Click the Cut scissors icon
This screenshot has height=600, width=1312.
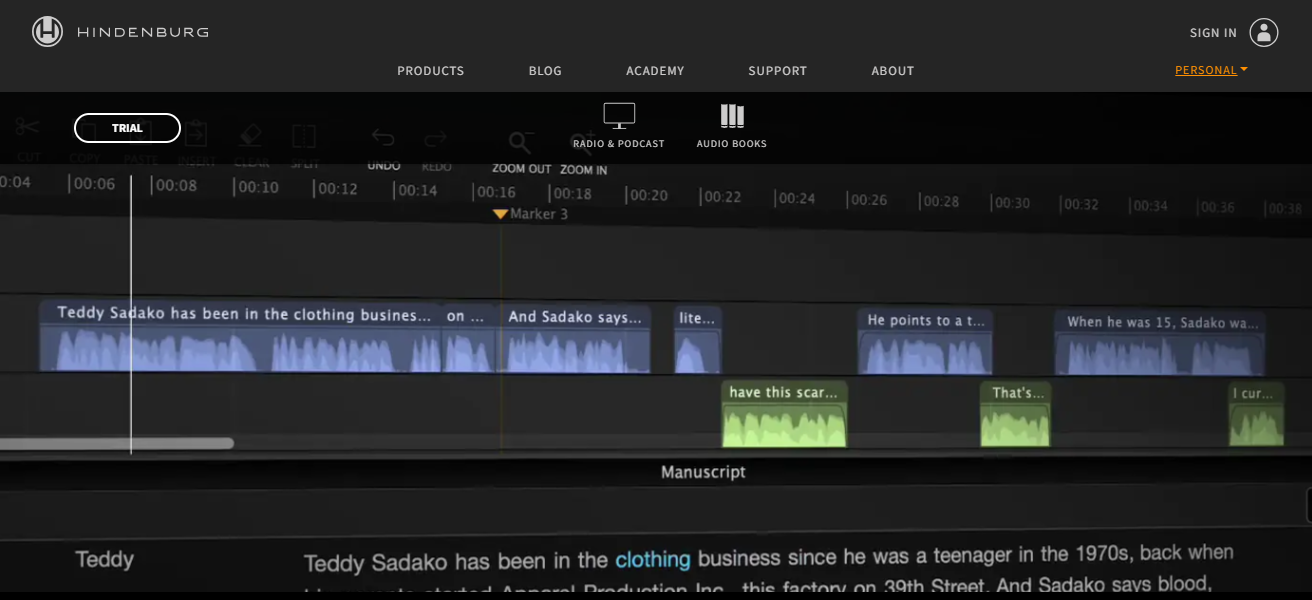click(x=27, y=128)
